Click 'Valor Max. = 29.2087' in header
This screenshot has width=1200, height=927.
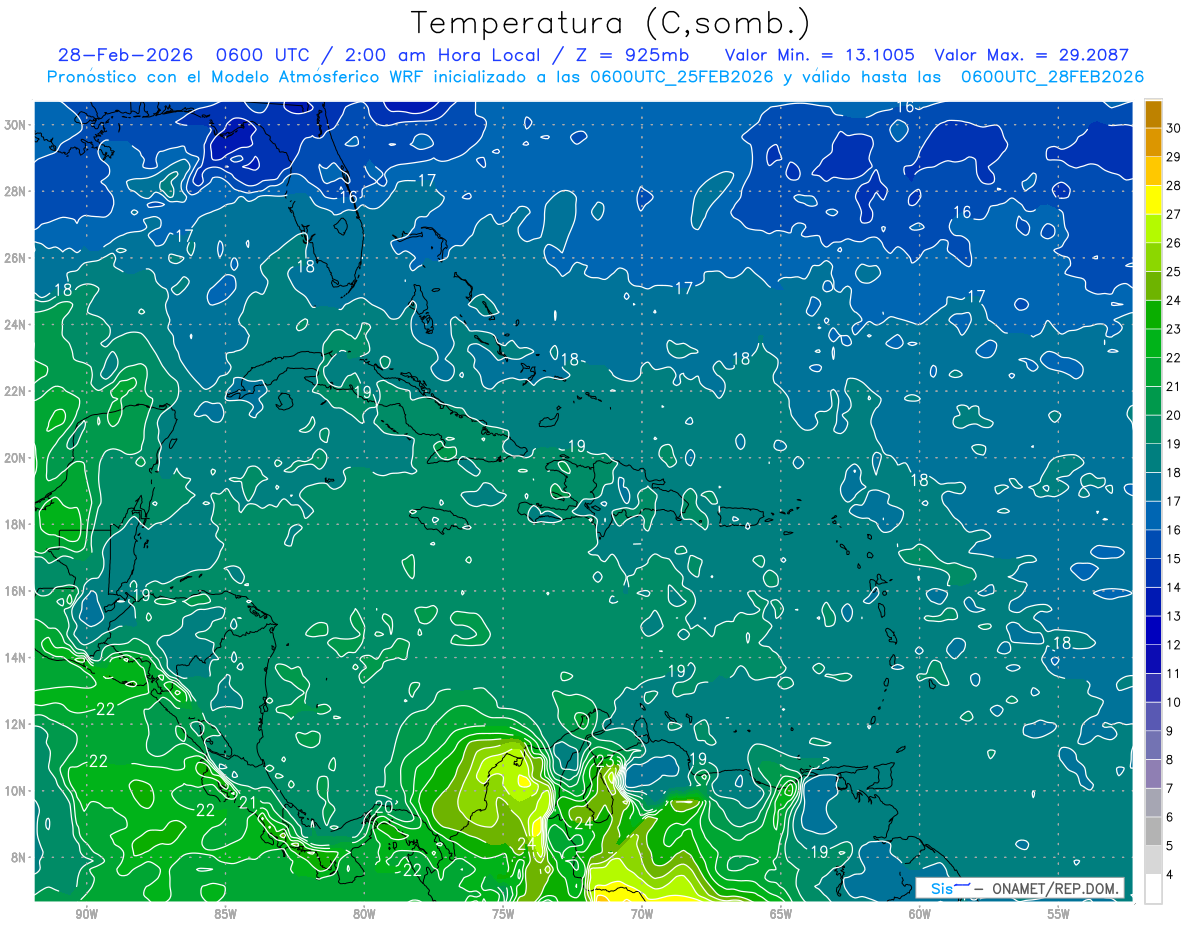(x=1031, y=55)
